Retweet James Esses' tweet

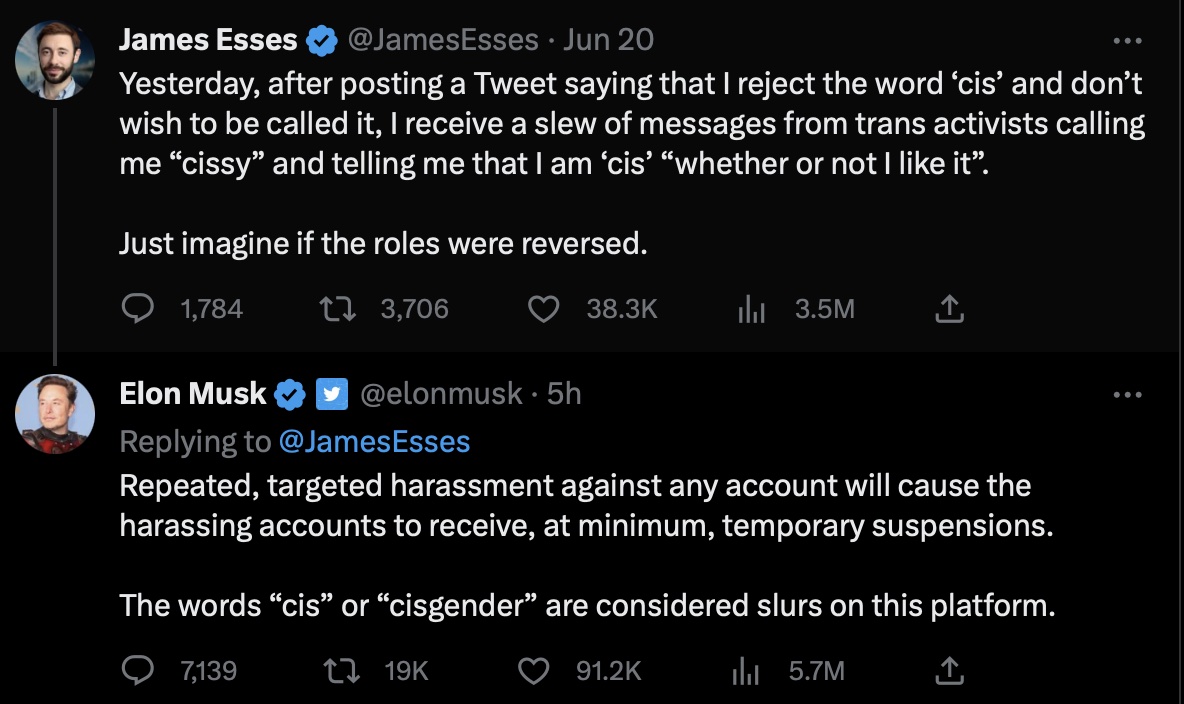pyautogui.click(x=337, y=309)
